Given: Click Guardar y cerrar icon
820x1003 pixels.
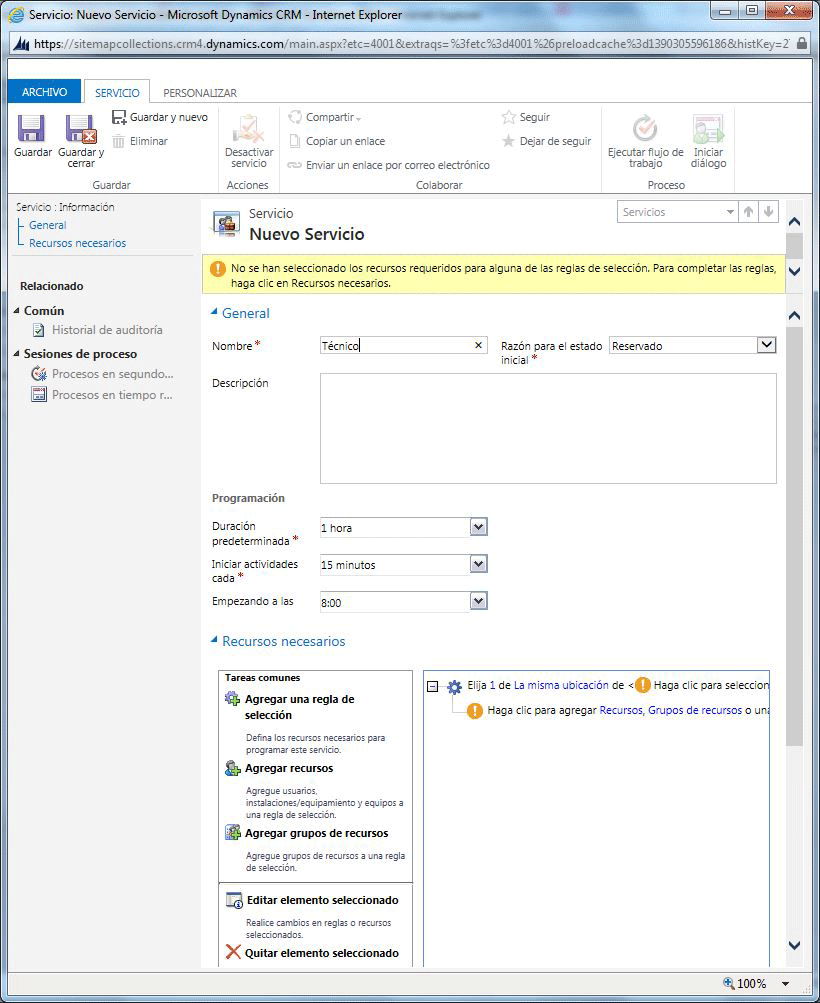Looking at the screenshot, I should point(81,129).
